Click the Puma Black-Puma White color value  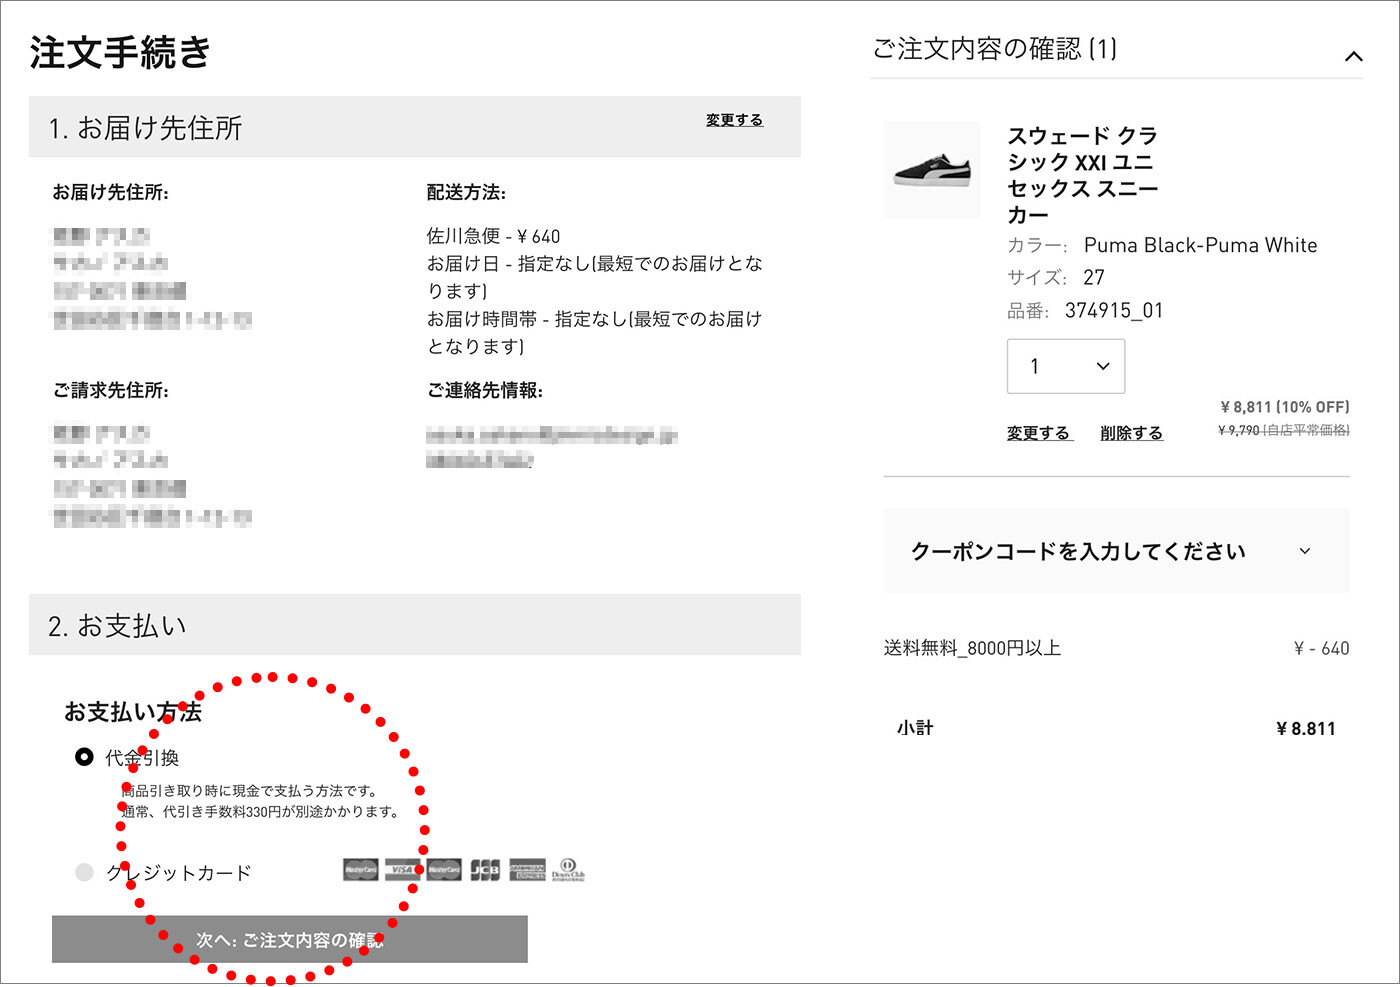coord(1200,245)
